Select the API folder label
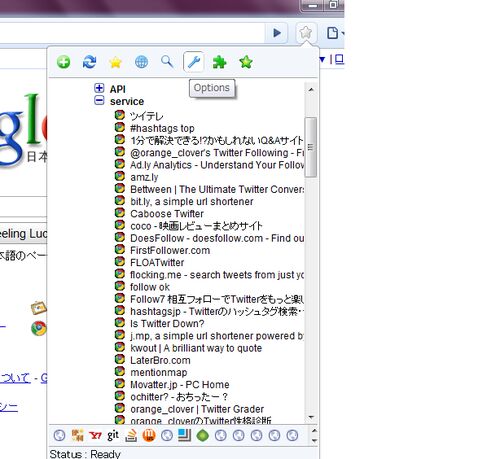 118,89
